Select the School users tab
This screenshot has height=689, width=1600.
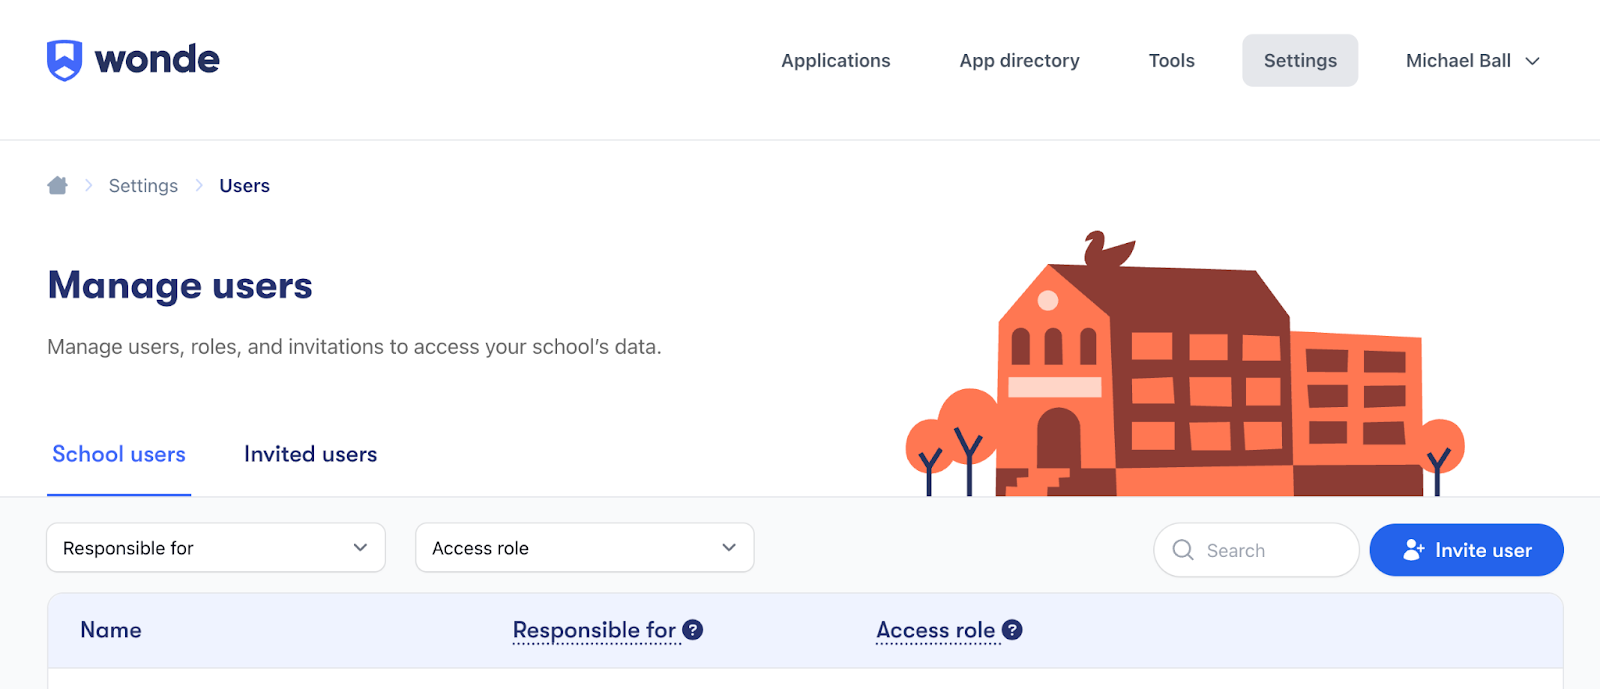[x=119, y=455]
